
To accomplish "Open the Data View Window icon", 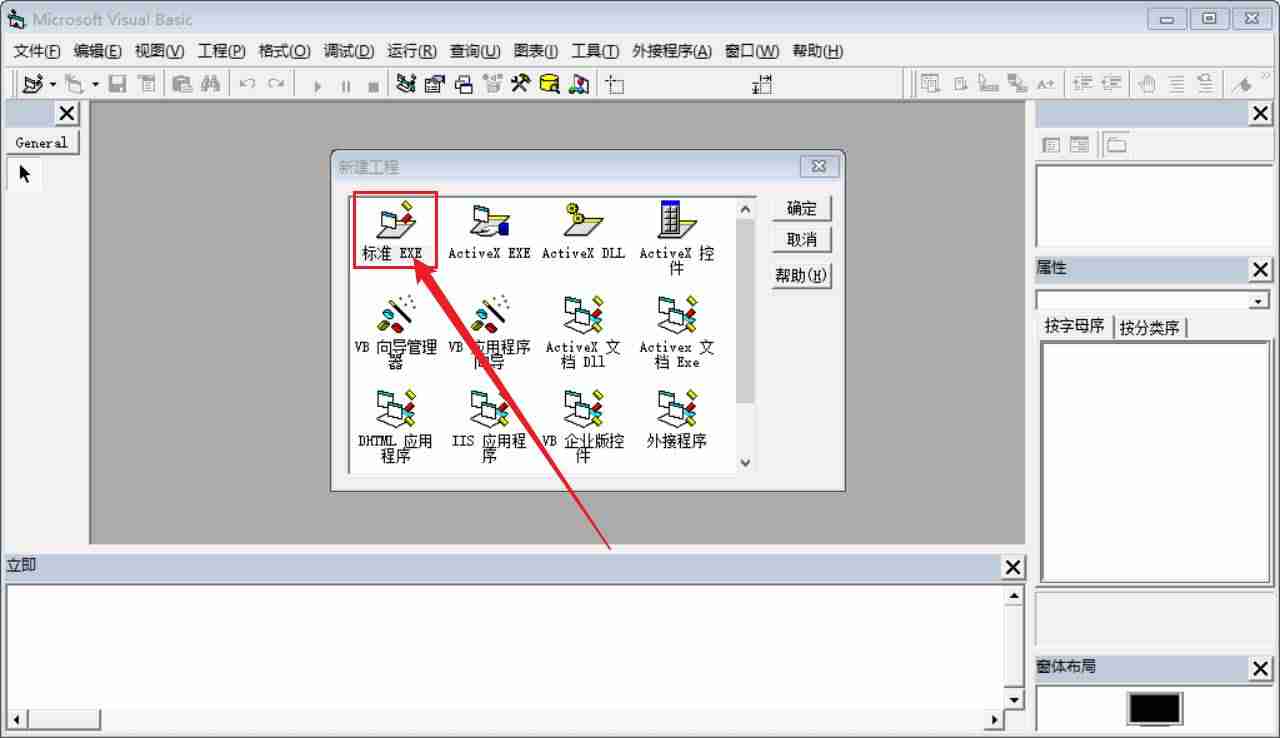I will click(549, 84).
